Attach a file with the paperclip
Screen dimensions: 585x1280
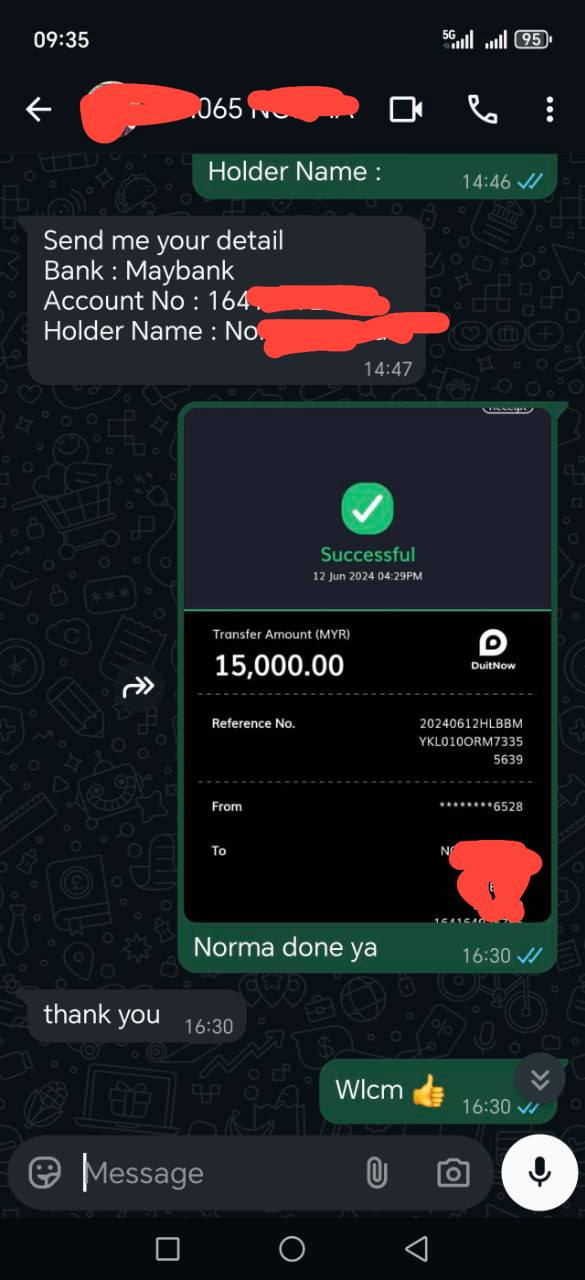376,1173
